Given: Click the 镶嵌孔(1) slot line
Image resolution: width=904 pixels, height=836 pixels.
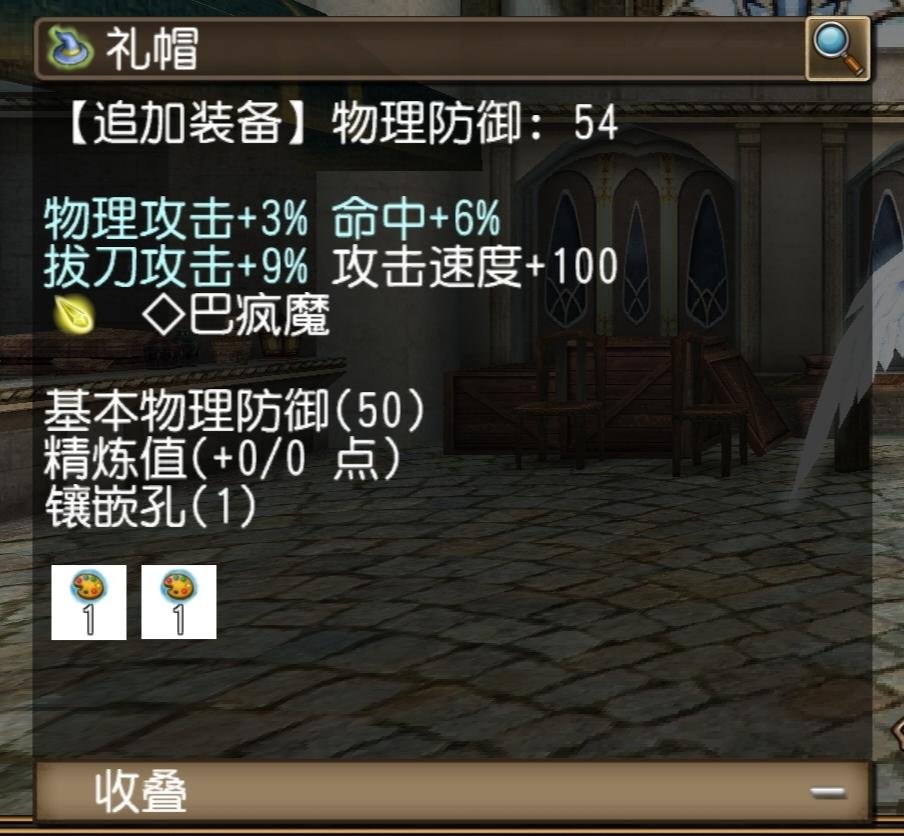Looking at the screenshot, I should pos(150,506).
